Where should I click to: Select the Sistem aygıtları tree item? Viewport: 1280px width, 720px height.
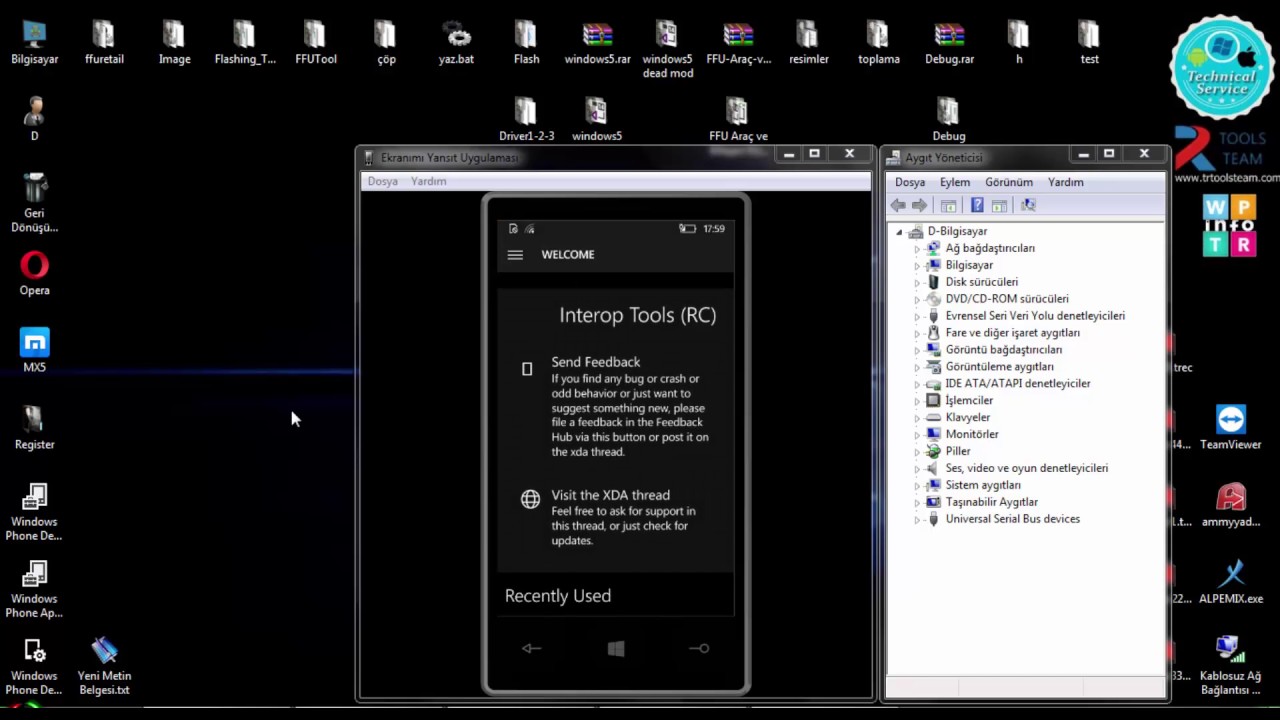pos(983,485)
